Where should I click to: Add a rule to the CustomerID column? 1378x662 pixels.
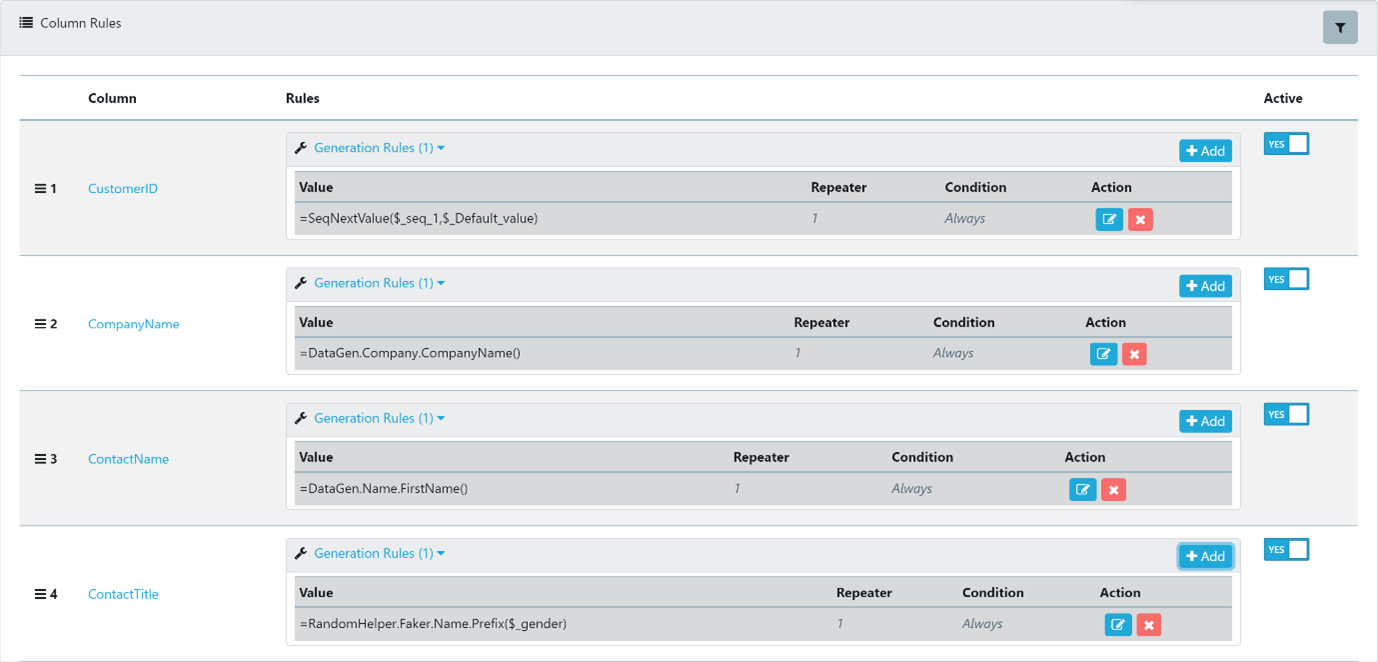click(x=1205, y=151)
